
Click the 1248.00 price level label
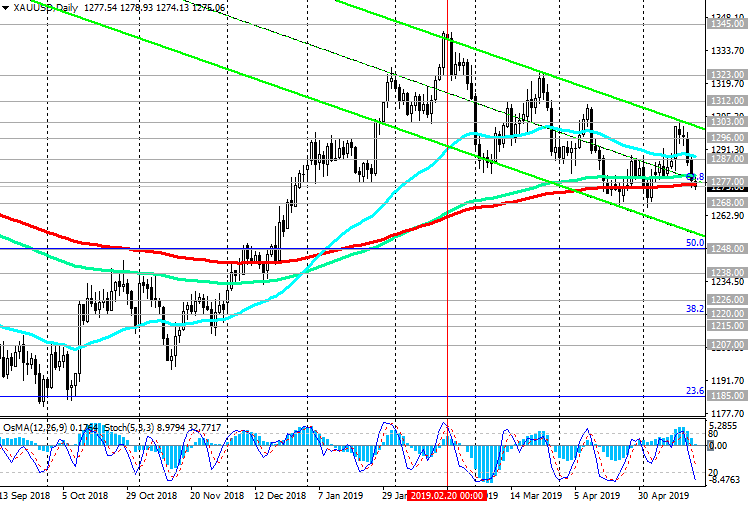tap(727, 249)
